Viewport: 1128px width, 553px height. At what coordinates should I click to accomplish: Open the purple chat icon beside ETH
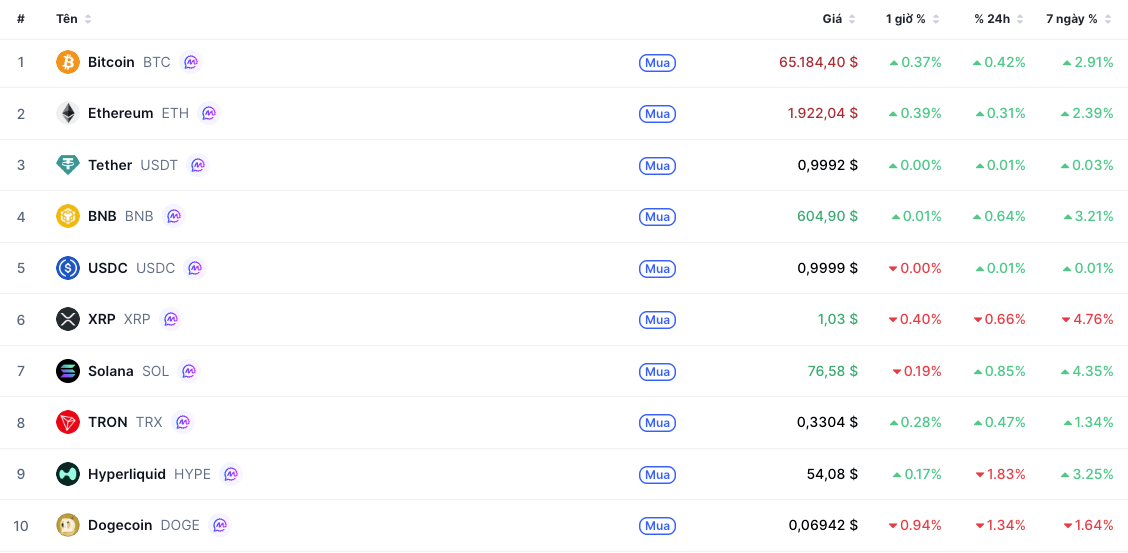coord(209,114)
